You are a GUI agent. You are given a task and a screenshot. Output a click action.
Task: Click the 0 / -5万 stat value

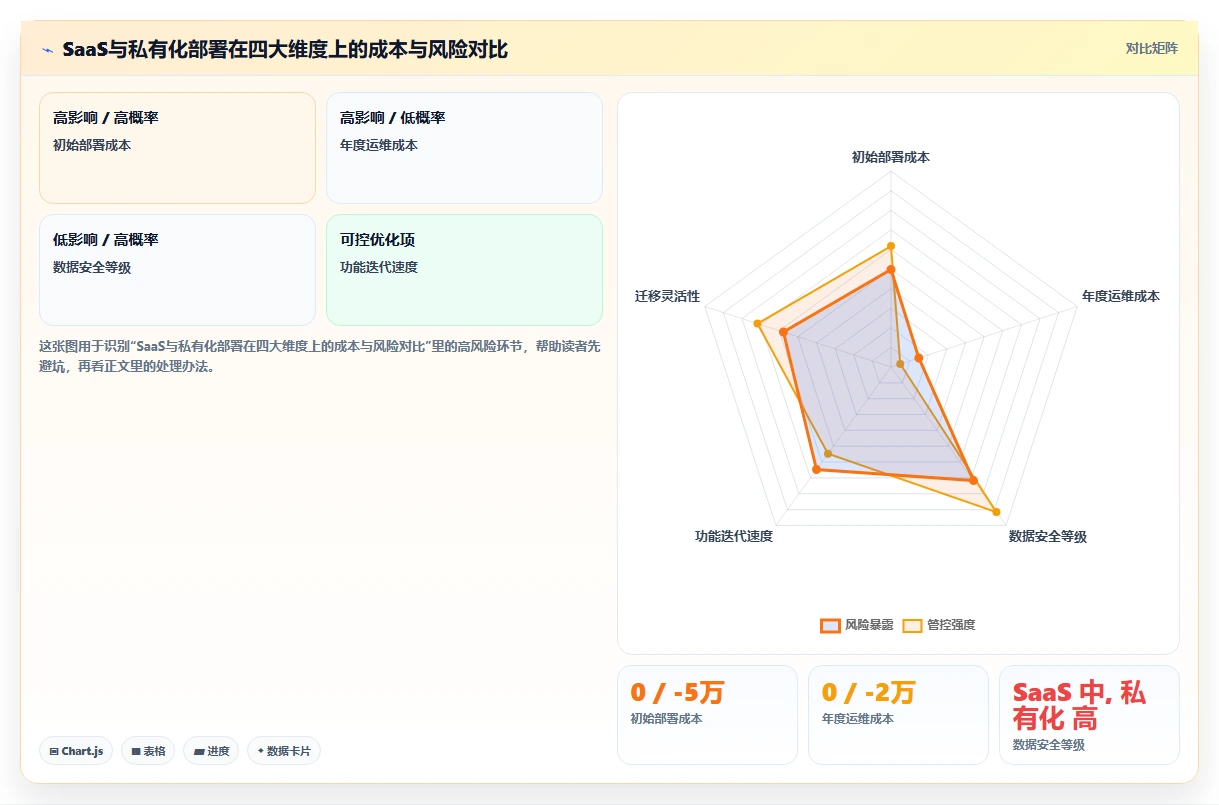pos(677,692)
